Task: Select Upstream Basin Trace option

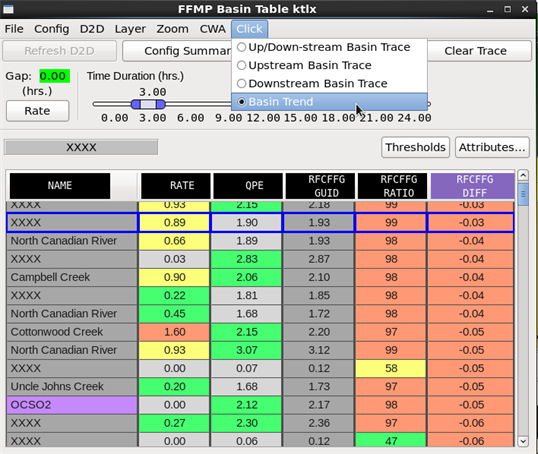Action: [x=329, y=65]
